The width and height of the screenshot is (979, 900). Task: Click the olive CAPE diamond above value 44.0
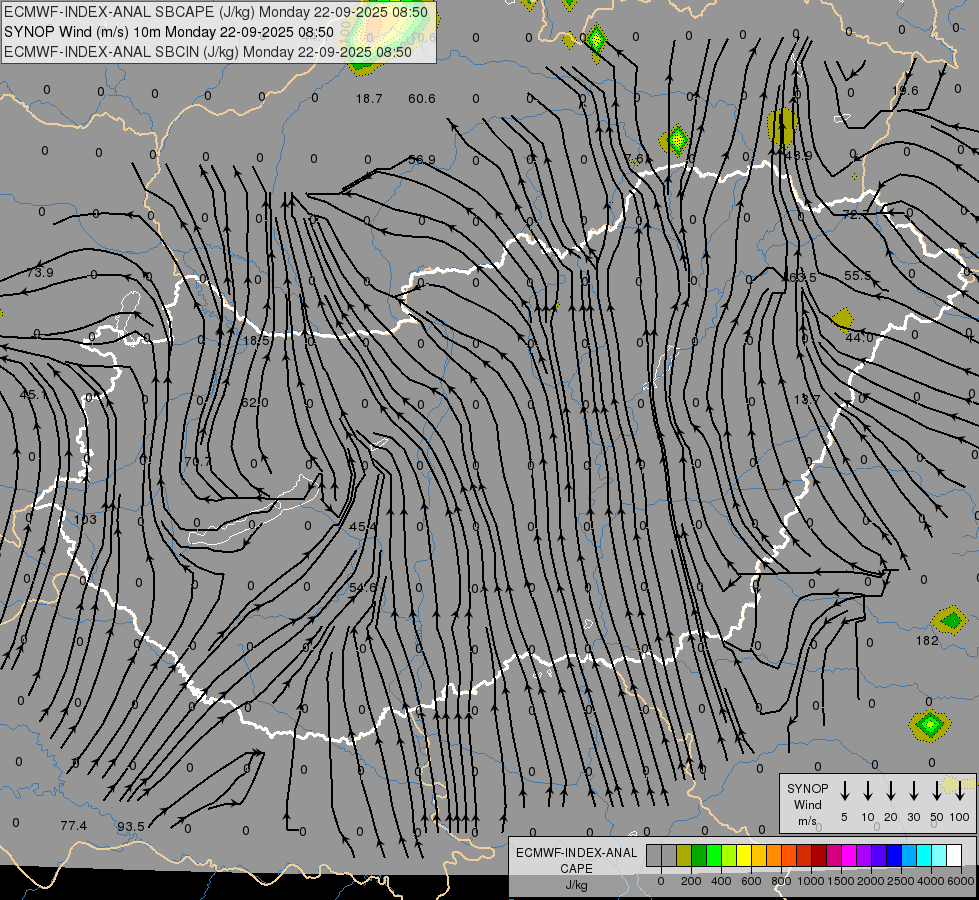(x=842, y=320)
